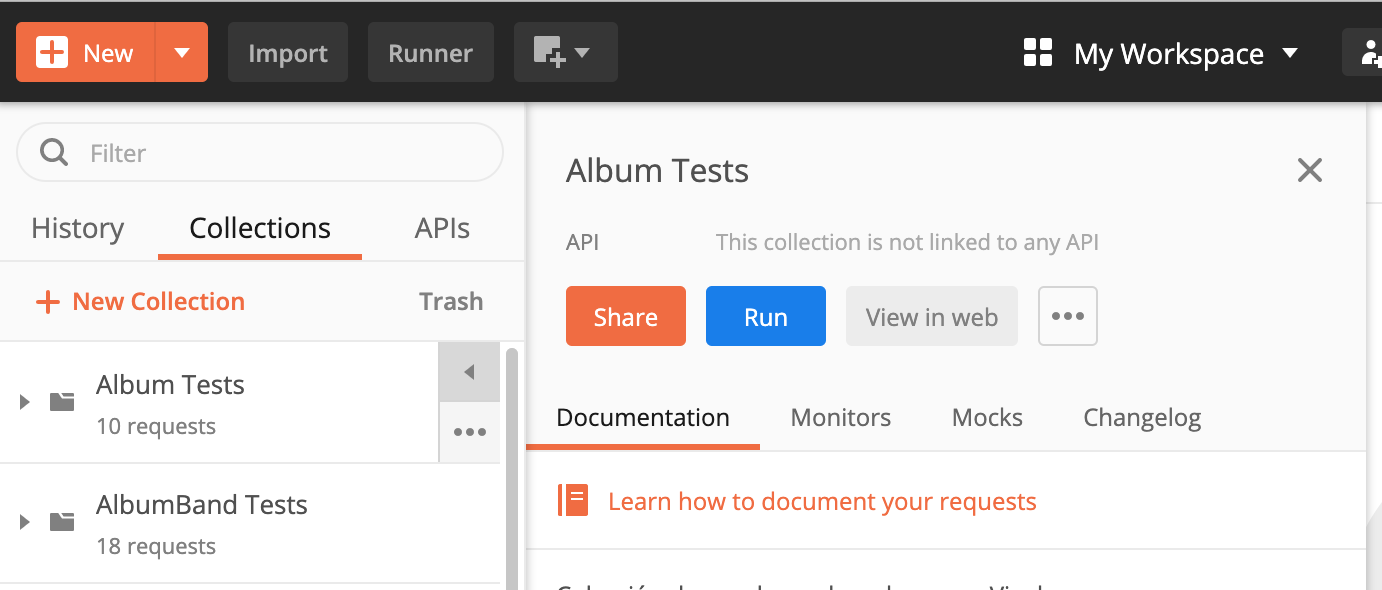Open the new window dropdown icon

pos(566,52)
